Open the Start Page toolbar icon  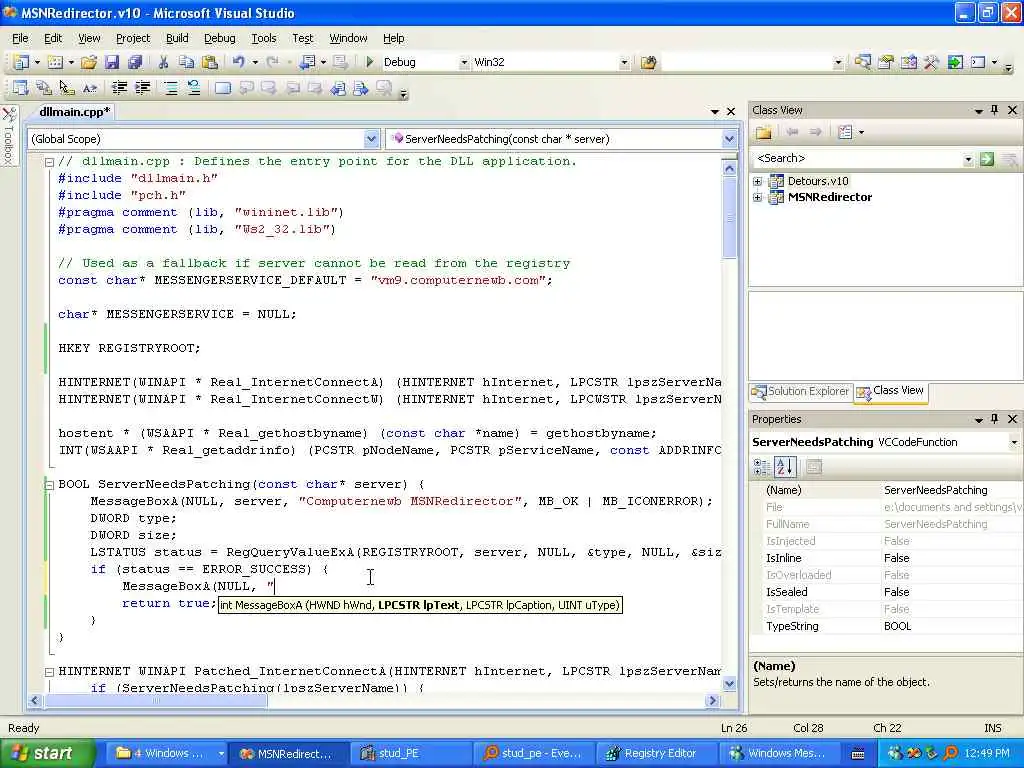coord(955,62)
